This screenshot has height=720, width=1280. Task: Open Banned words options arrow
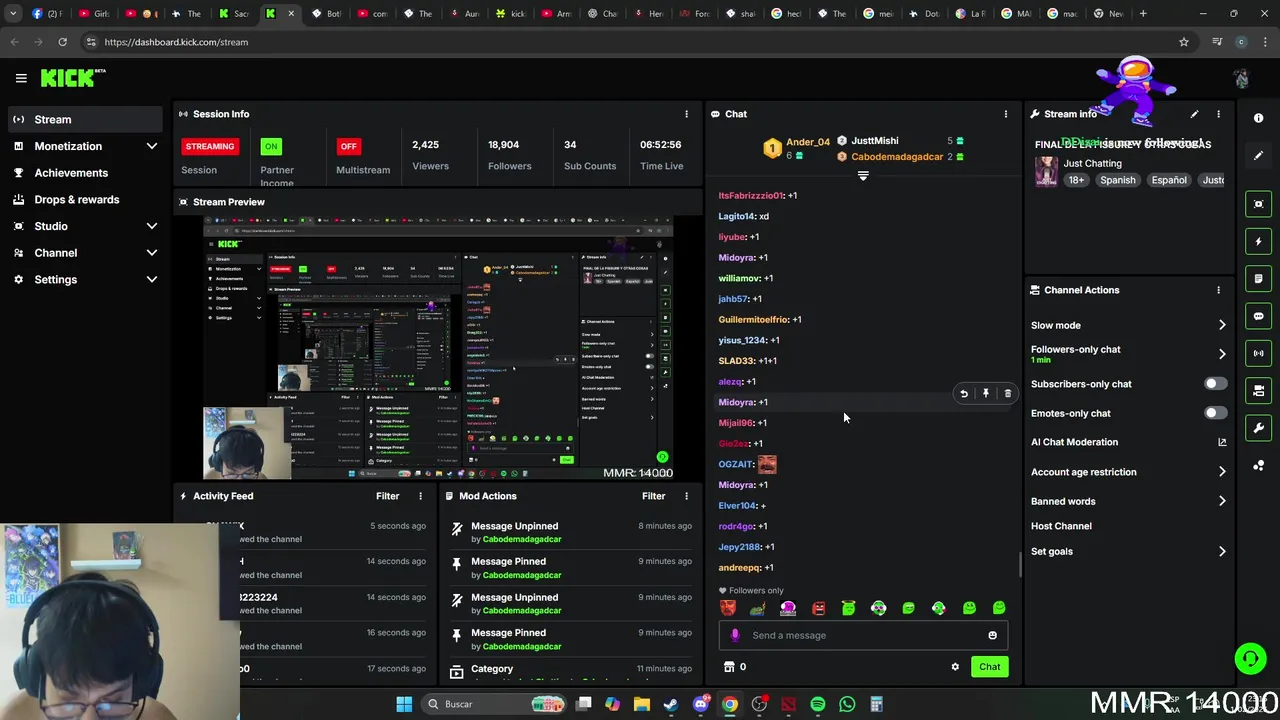[1222, 501]
